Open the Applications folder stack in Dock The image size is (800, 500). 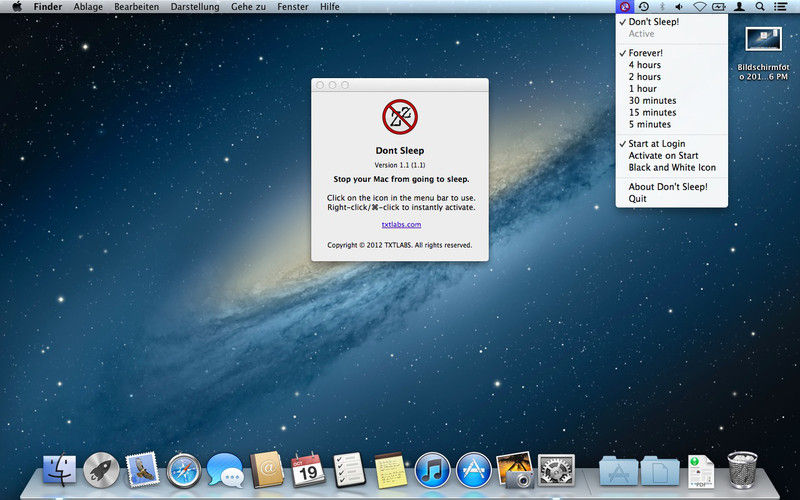[618, 470]
